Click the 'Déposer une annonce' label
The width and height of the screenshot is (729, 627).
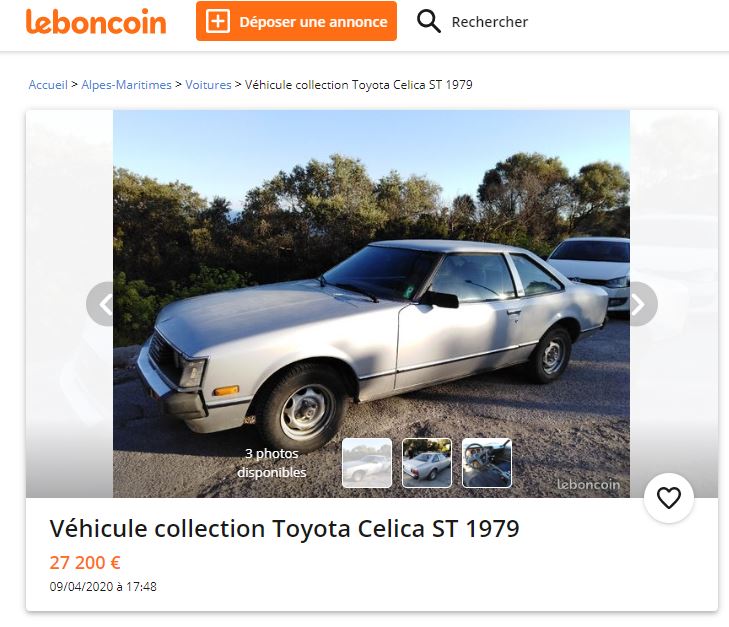(x=313, y=22)
